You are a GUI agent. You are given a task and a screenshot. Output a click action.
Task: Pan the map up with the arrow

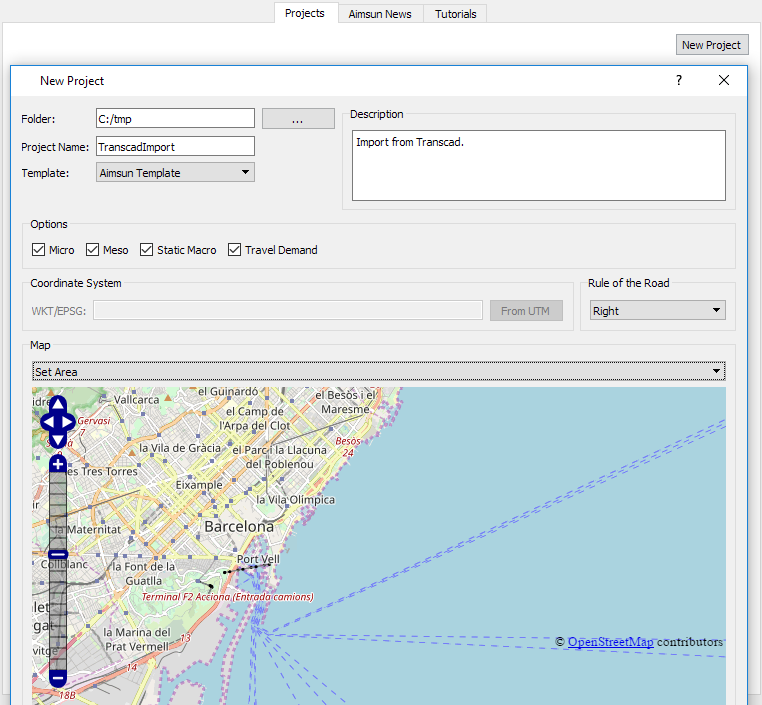click(58, 405)
